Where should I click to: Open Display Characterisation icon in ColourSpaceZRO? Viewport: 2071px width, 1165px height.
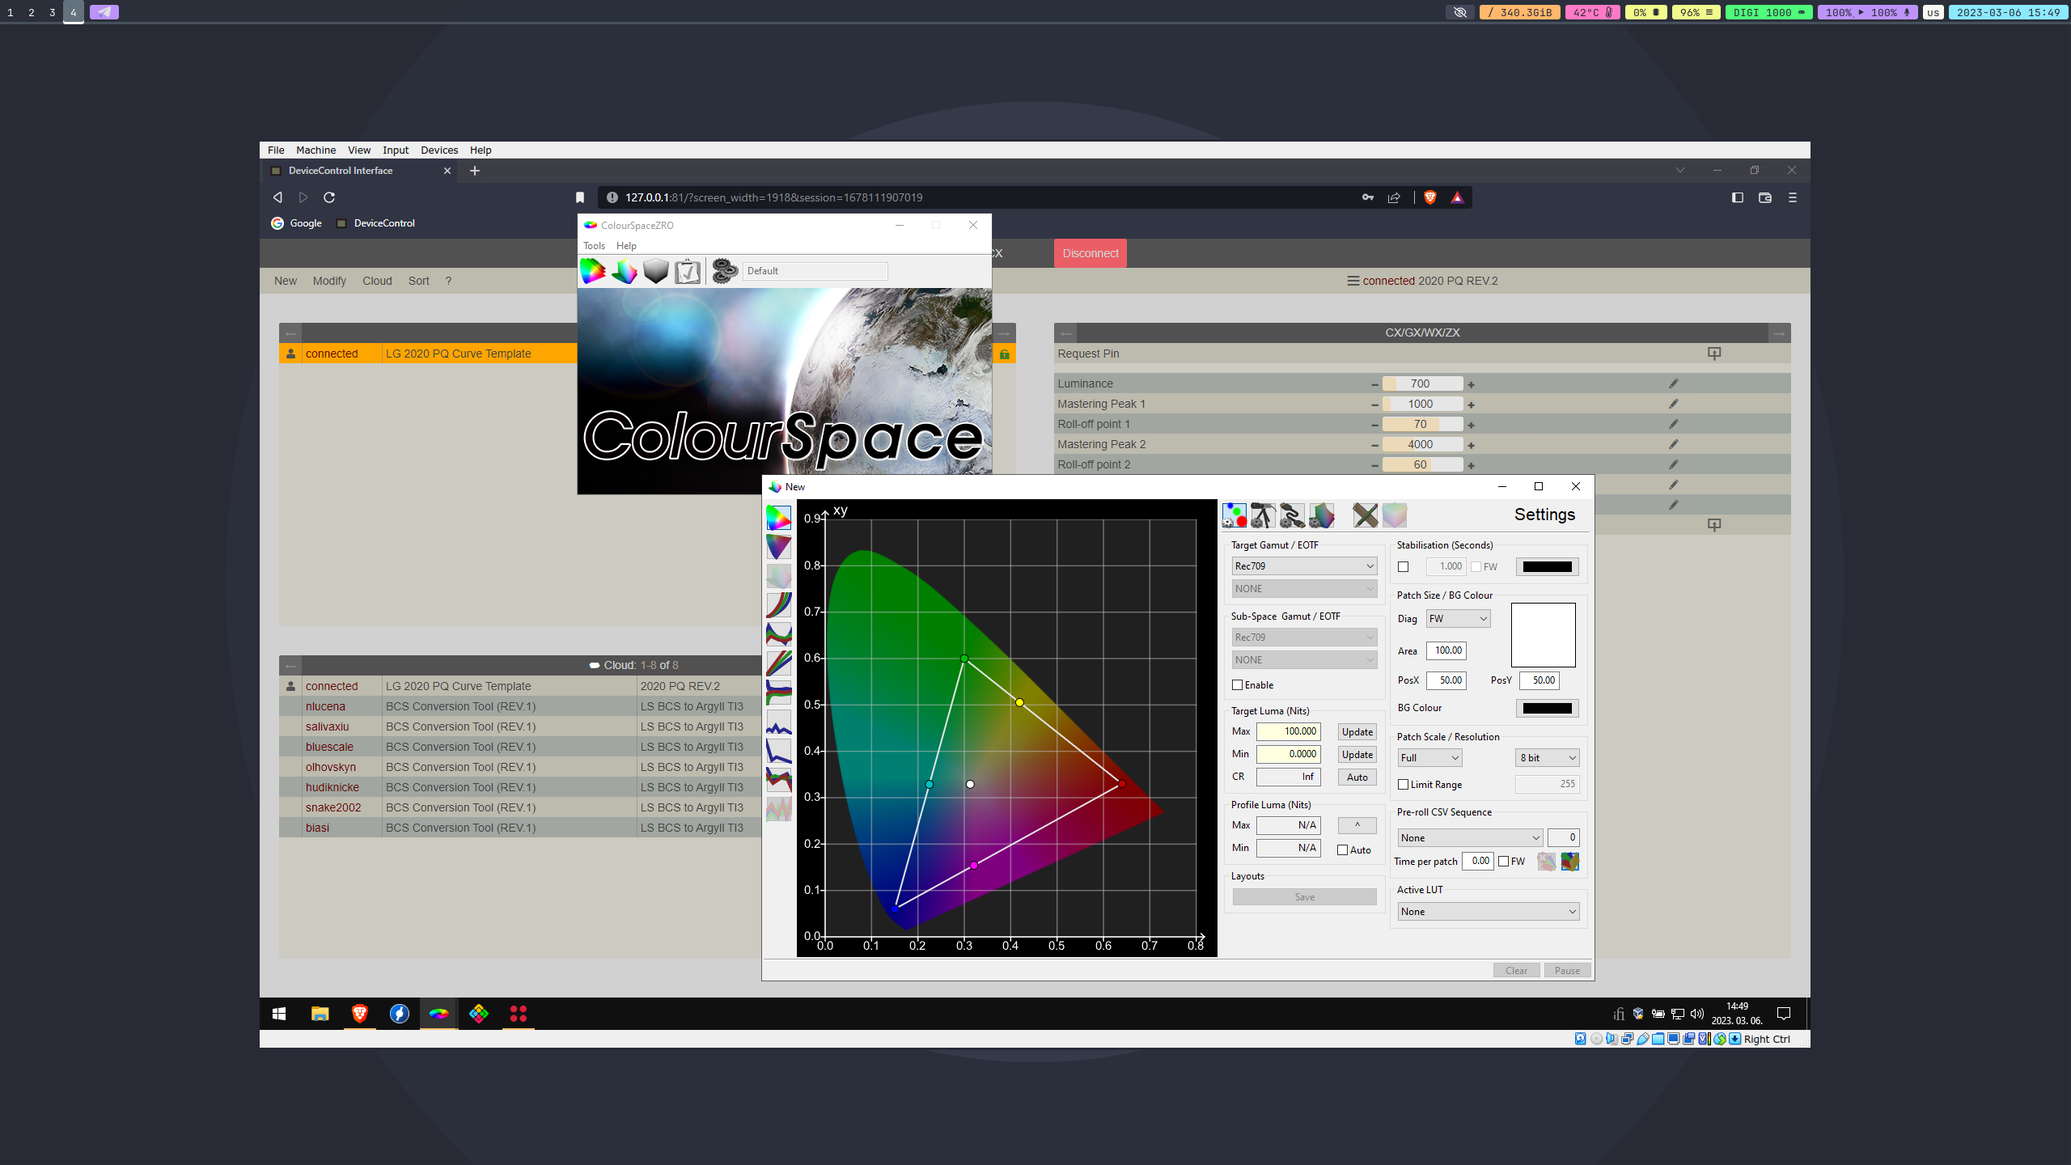[x=625, y=271]
